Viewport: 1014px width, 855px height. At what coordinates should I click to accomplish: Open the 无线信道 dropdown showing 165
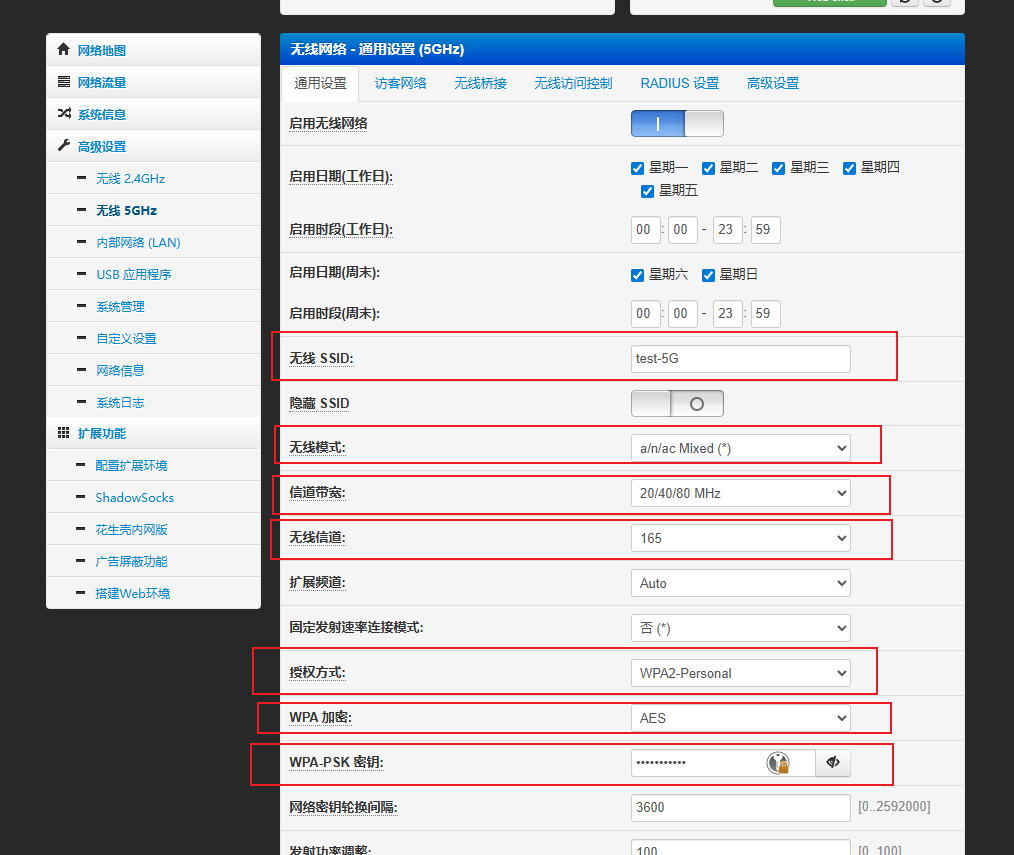coord(740,538)
